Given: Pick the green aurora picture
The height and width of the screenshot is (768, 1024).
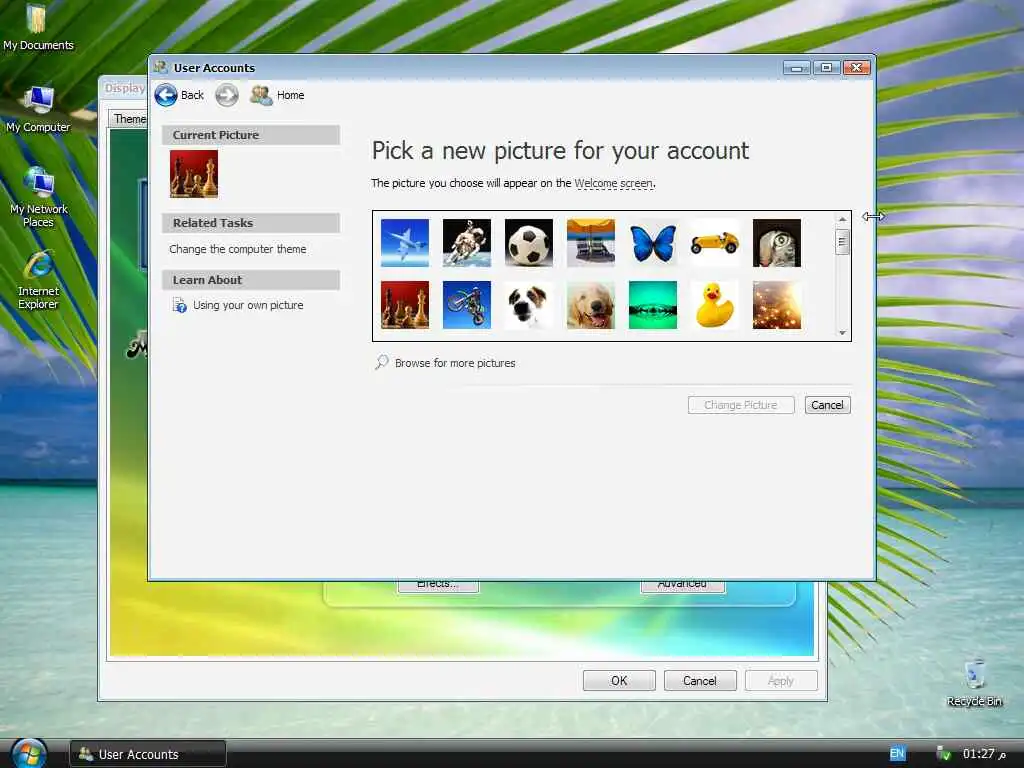Looking at the screenshot, I should point(653,305).
